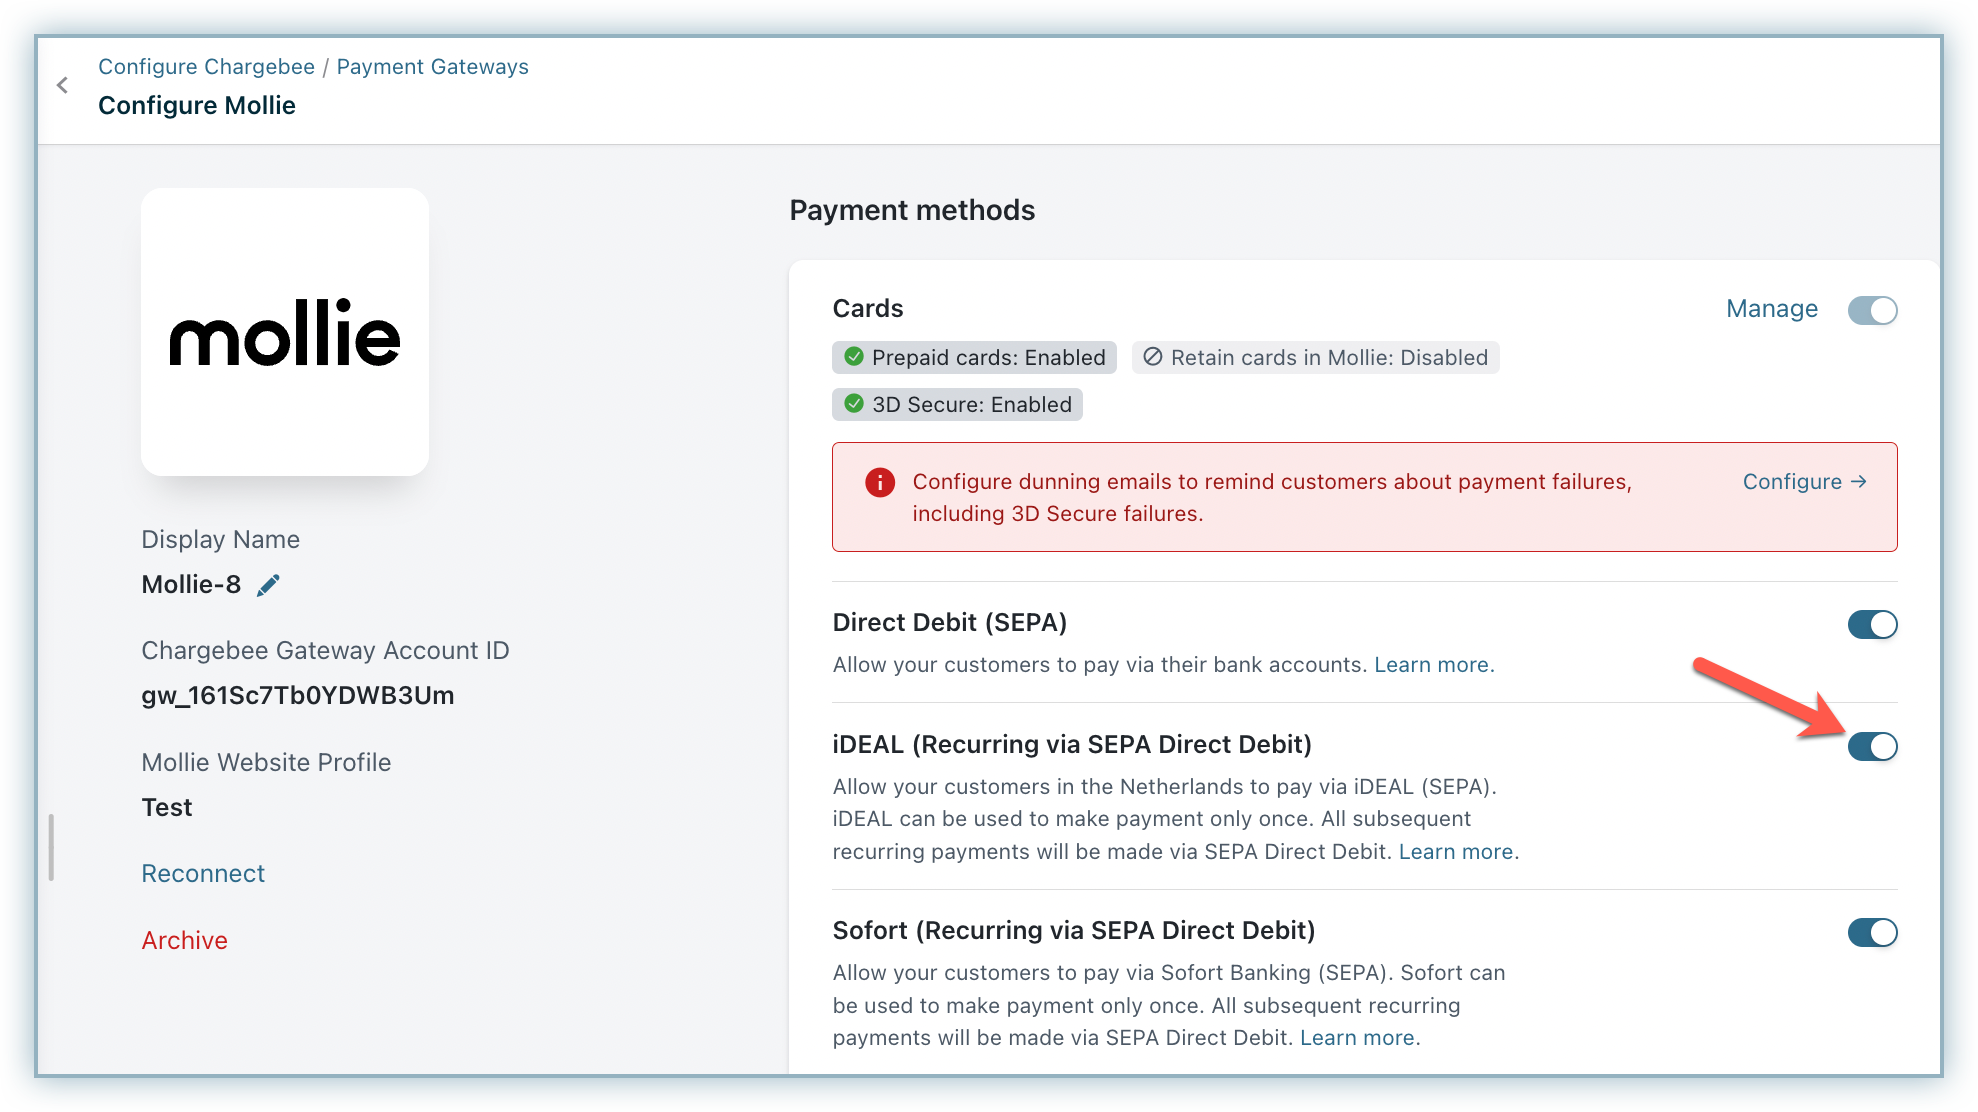
Task: Click the back chevron arrow icon
Action: [63, 85]
